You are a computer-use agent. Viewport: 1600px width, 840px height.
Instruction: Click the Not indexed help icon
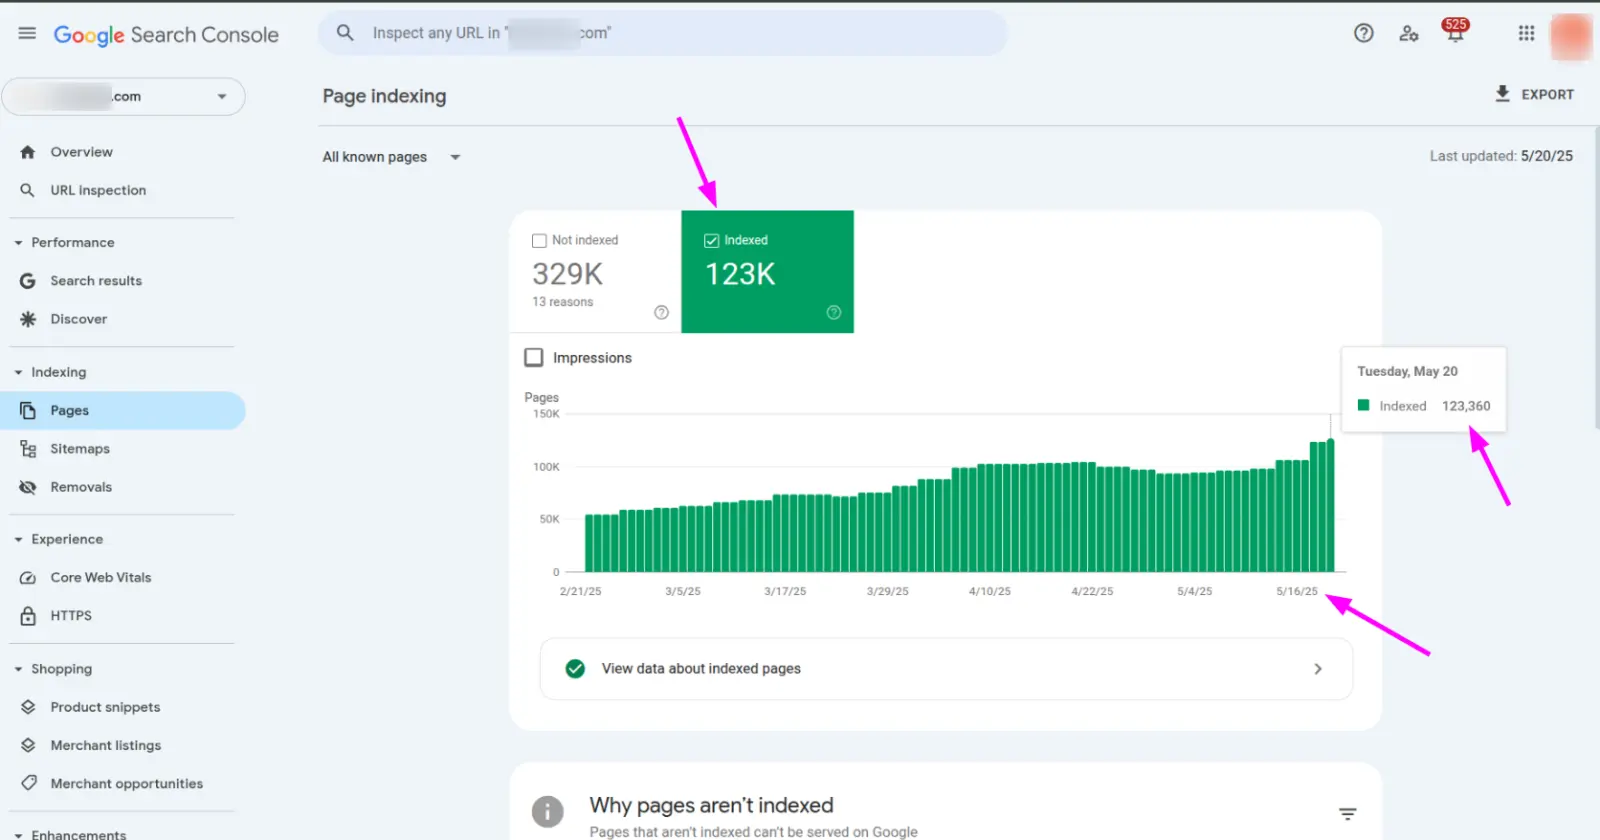pyautogui.click(x=661, y=312)
